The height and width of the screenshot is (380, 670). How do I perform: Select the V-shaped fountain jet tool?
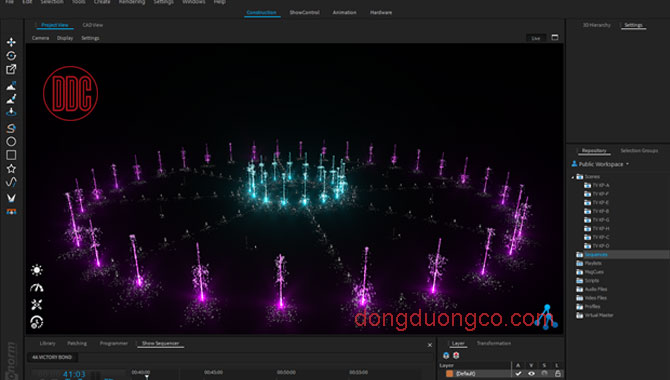coord(11,198)
